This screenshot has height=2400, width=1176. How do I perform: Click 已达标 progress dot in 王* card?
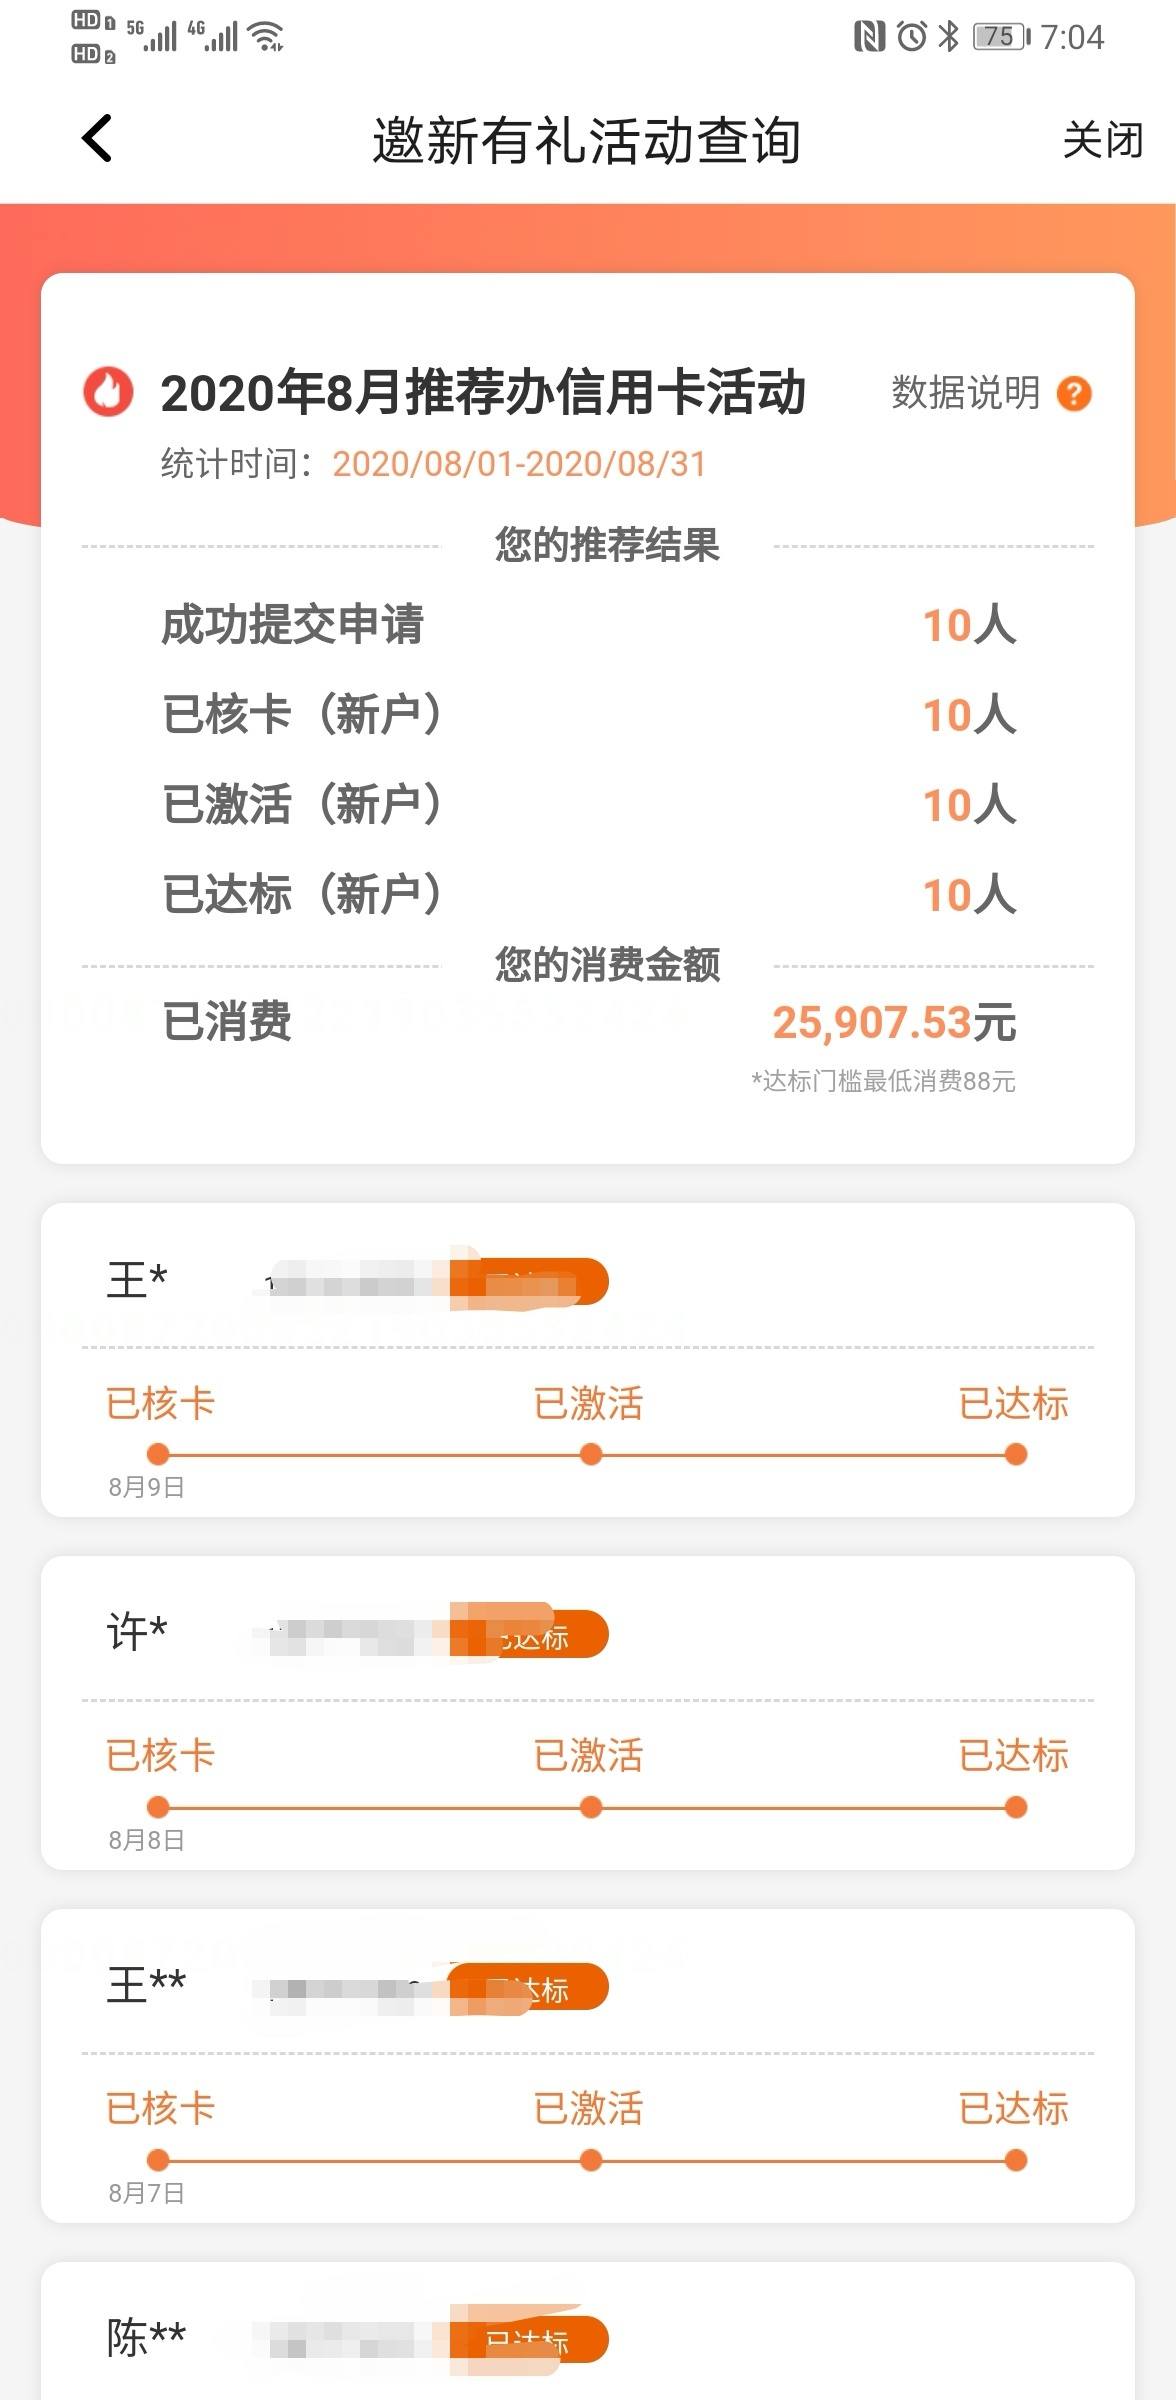click(1016, 1454)
